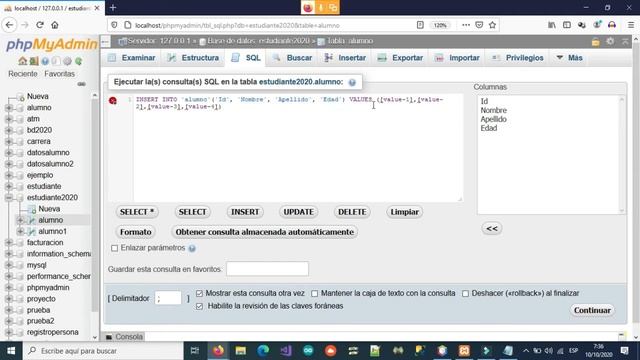This screenshot has width=640, height=360.
Task: Open the Firefox library icon
Action: pos(552,25)
